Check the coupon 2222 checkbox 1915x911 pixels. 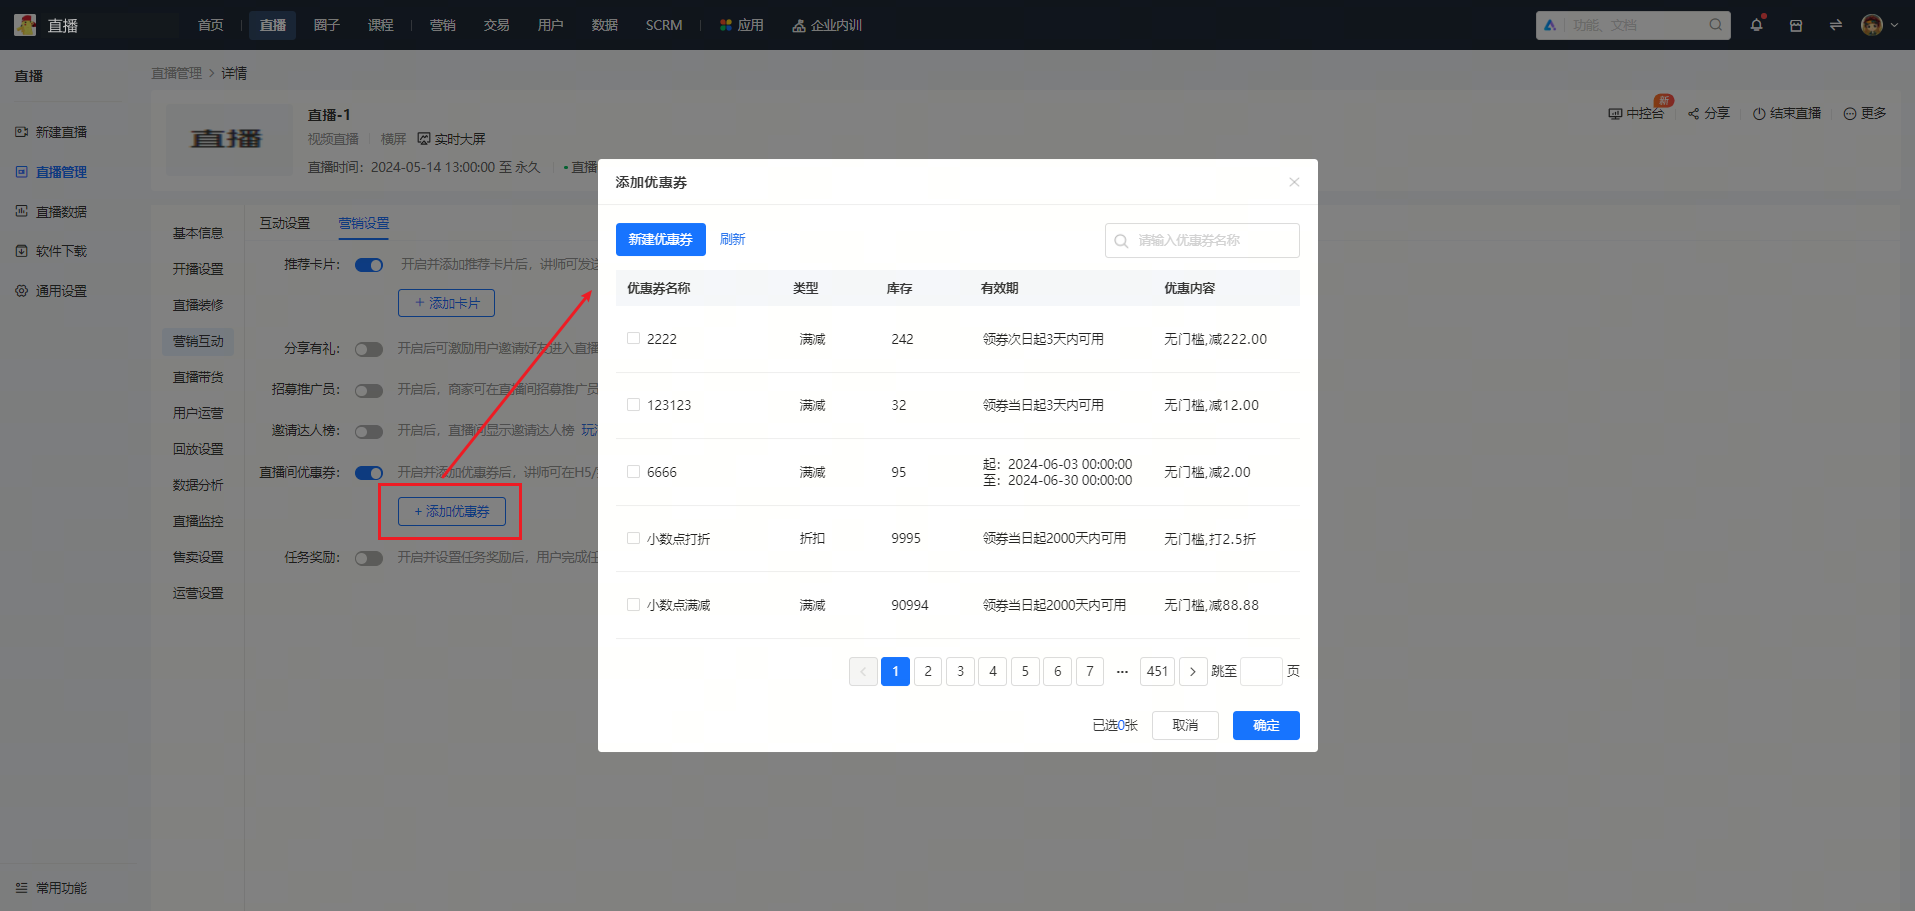[x=633, y=338]
